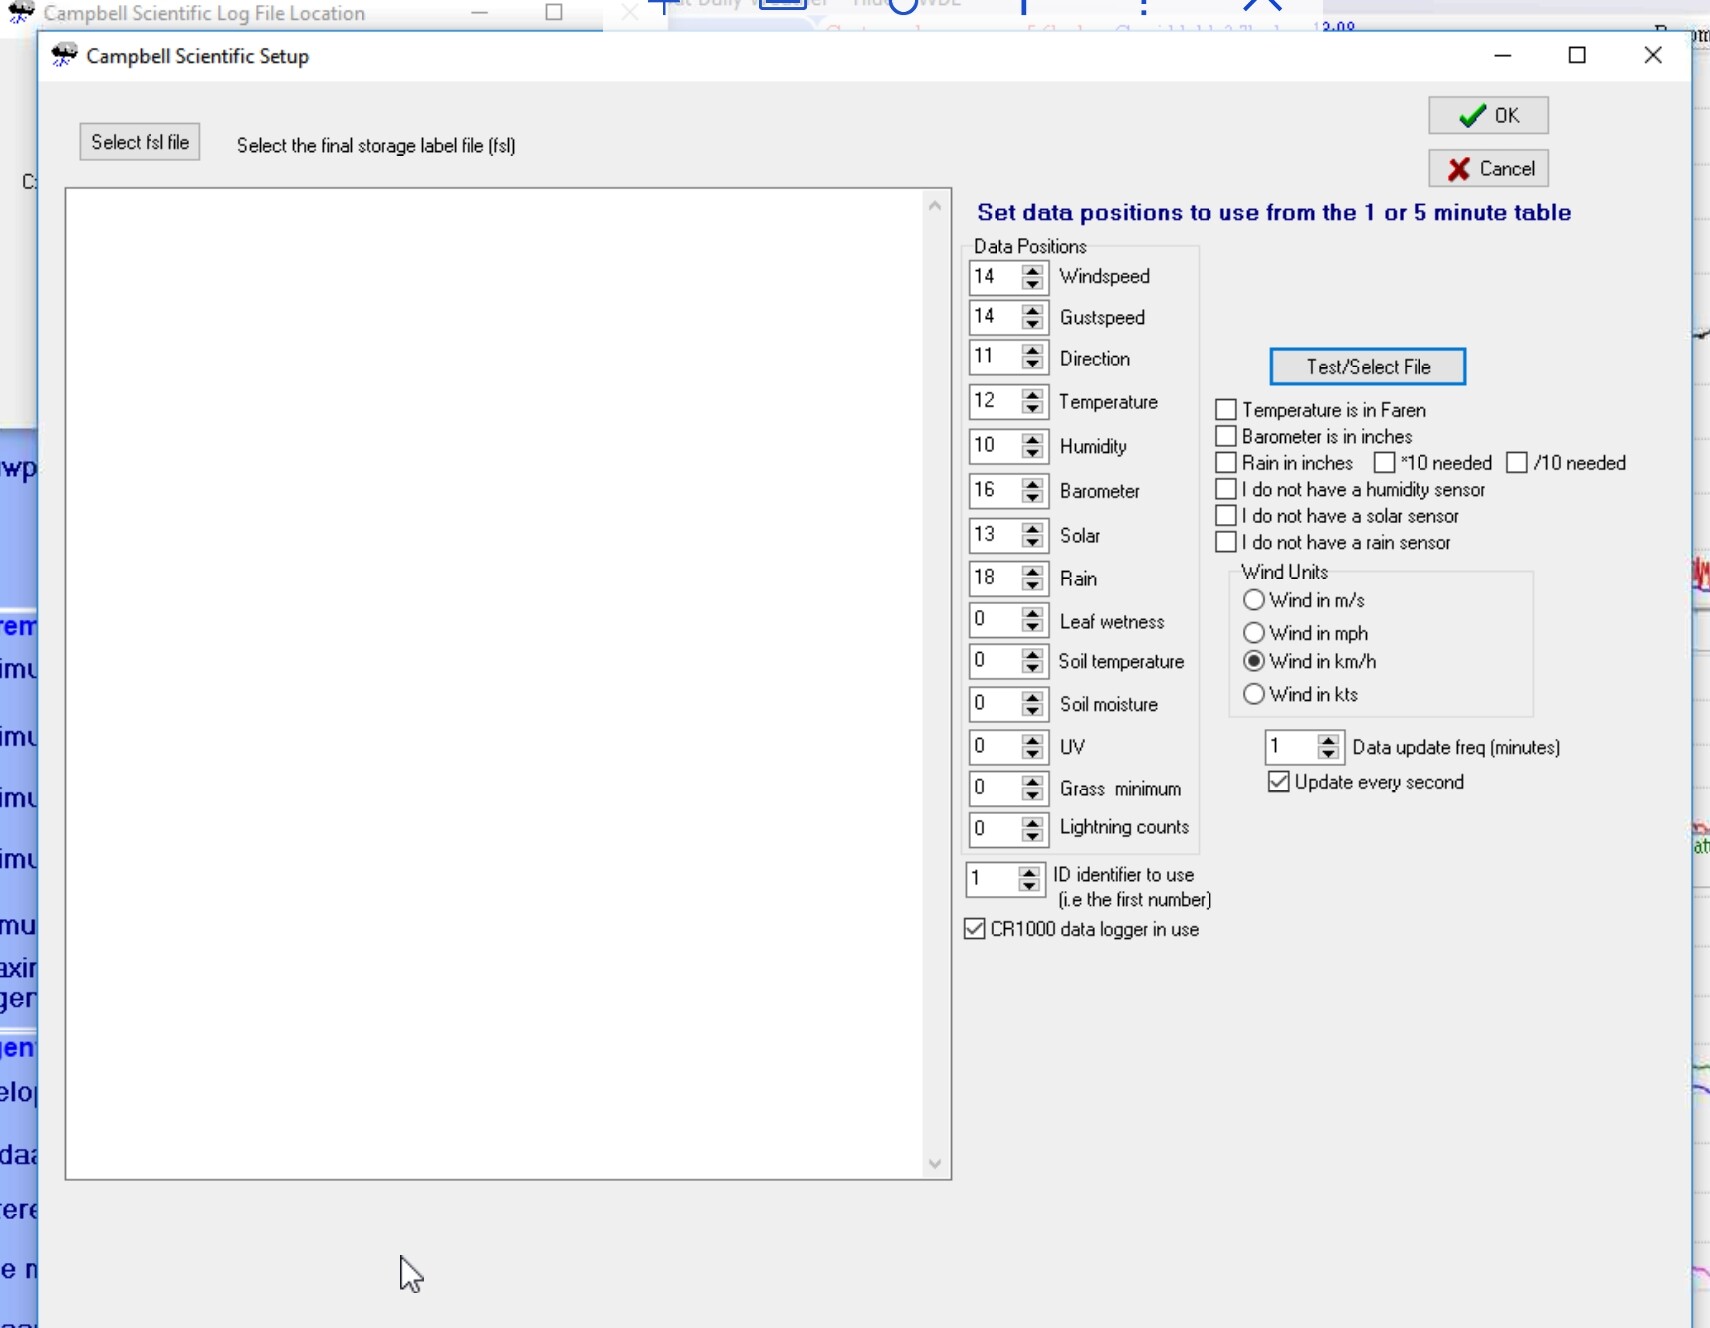Click the Soil moisture value field
Viewport: 1710px width, 1328px height.
(x=995, y=704)
